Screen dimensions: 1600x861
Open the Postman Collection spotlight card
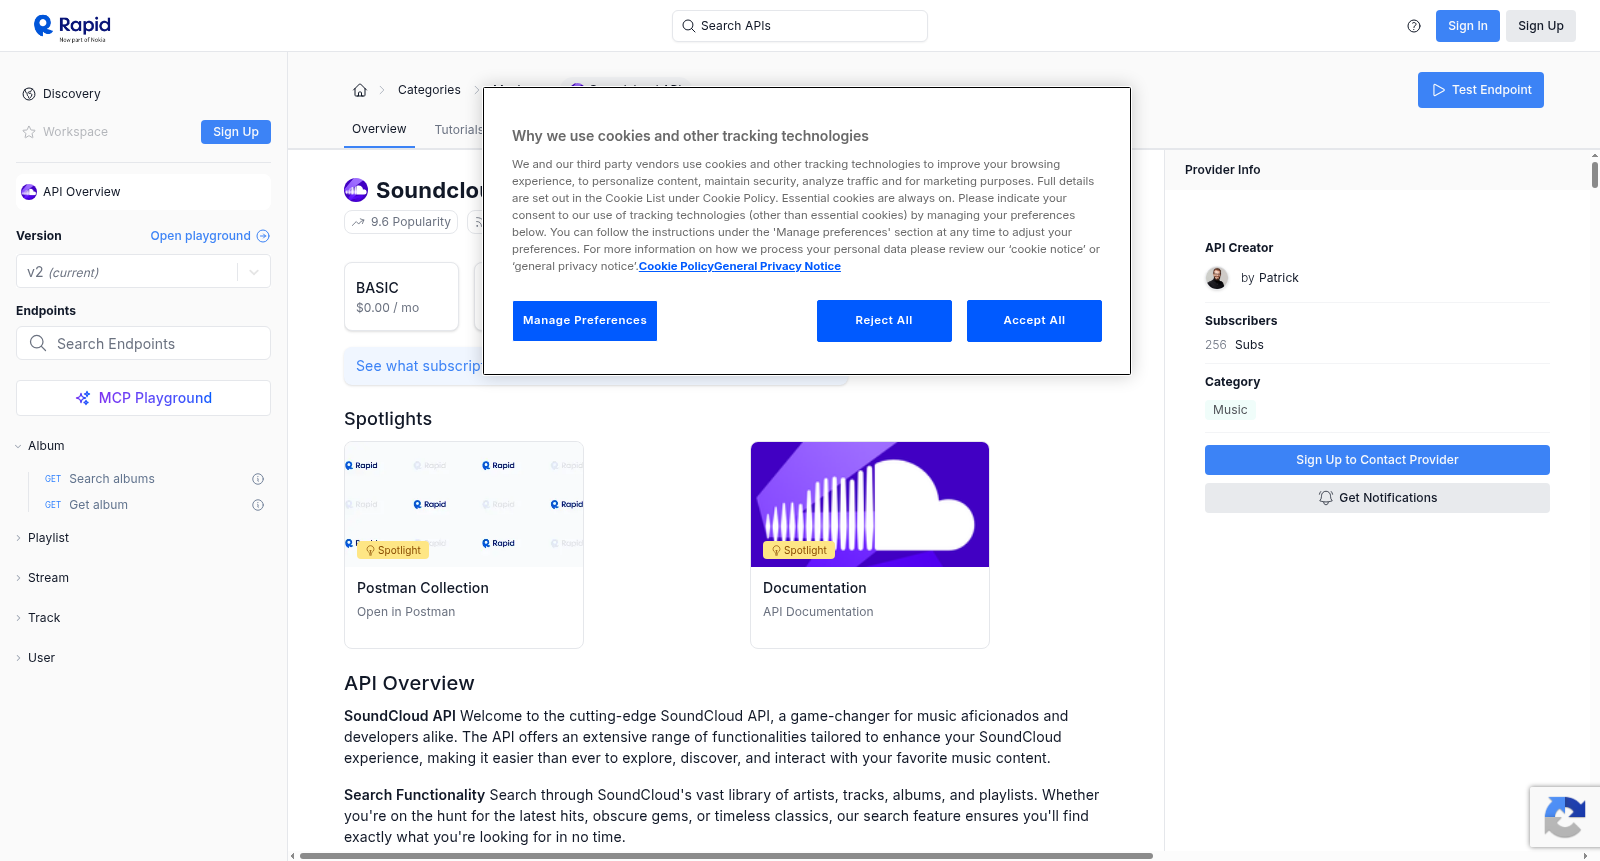464,545
